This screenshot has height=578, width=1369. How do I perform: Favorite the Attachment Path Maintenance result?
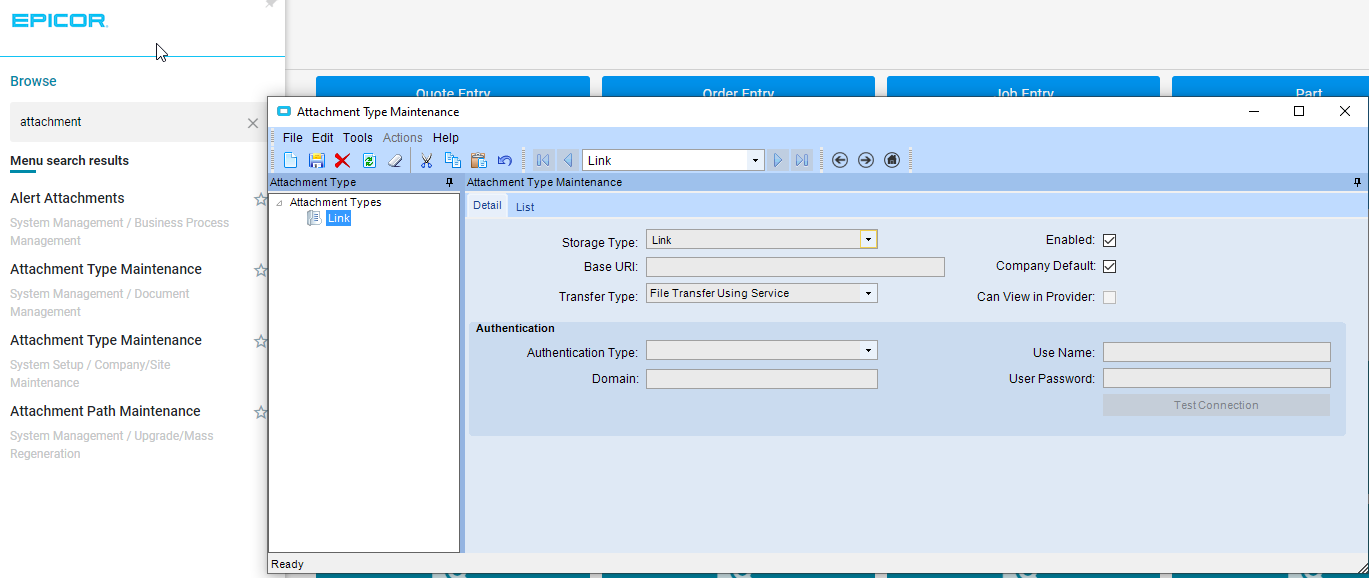(261, 412)
